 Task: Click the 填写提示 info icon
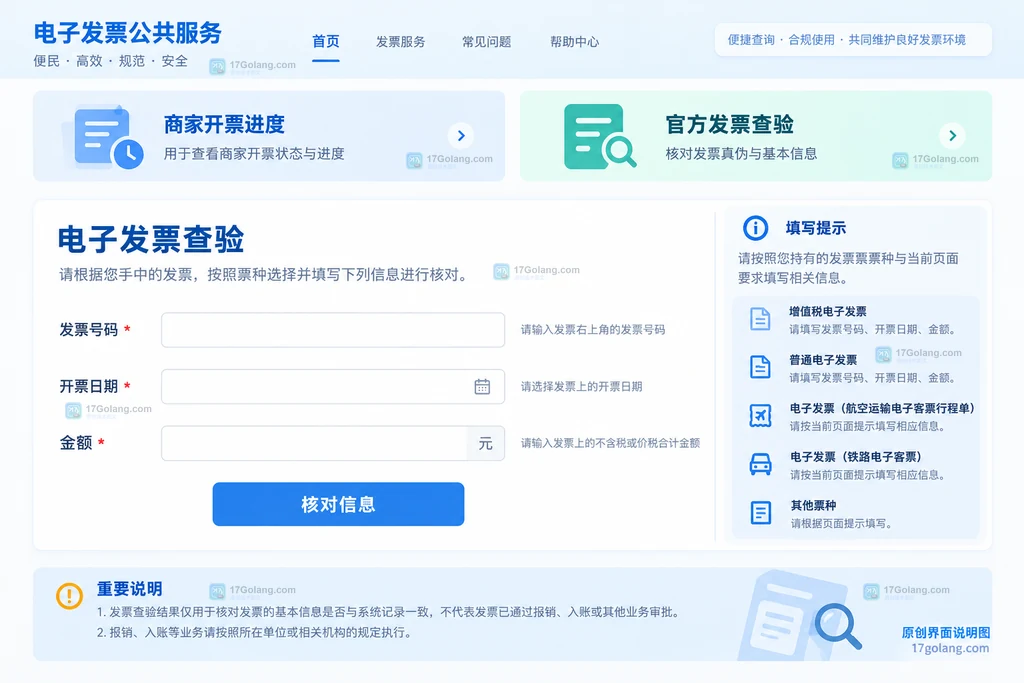(756, 228)
